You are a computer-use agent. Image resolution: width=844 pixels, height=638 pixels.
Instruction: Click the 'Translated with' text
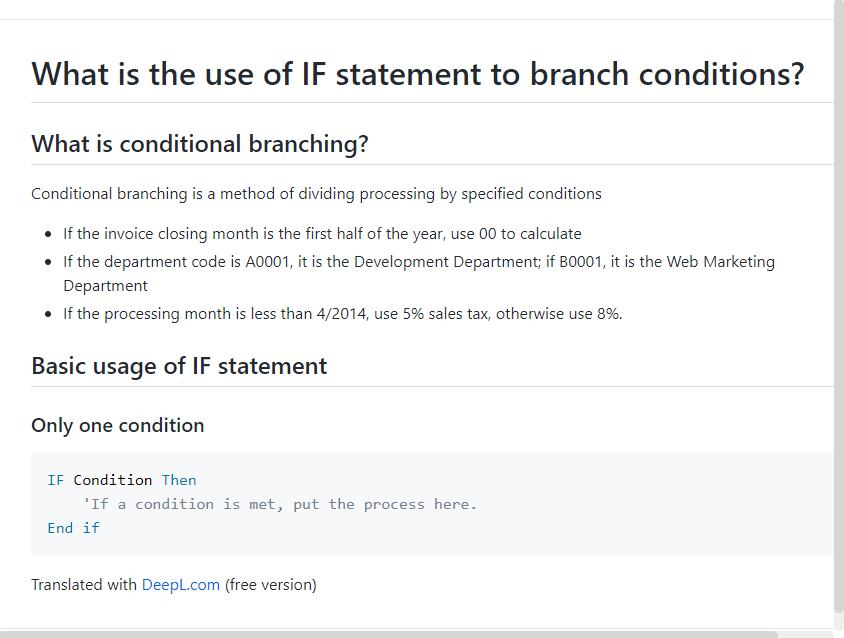(x=84, y=585)
